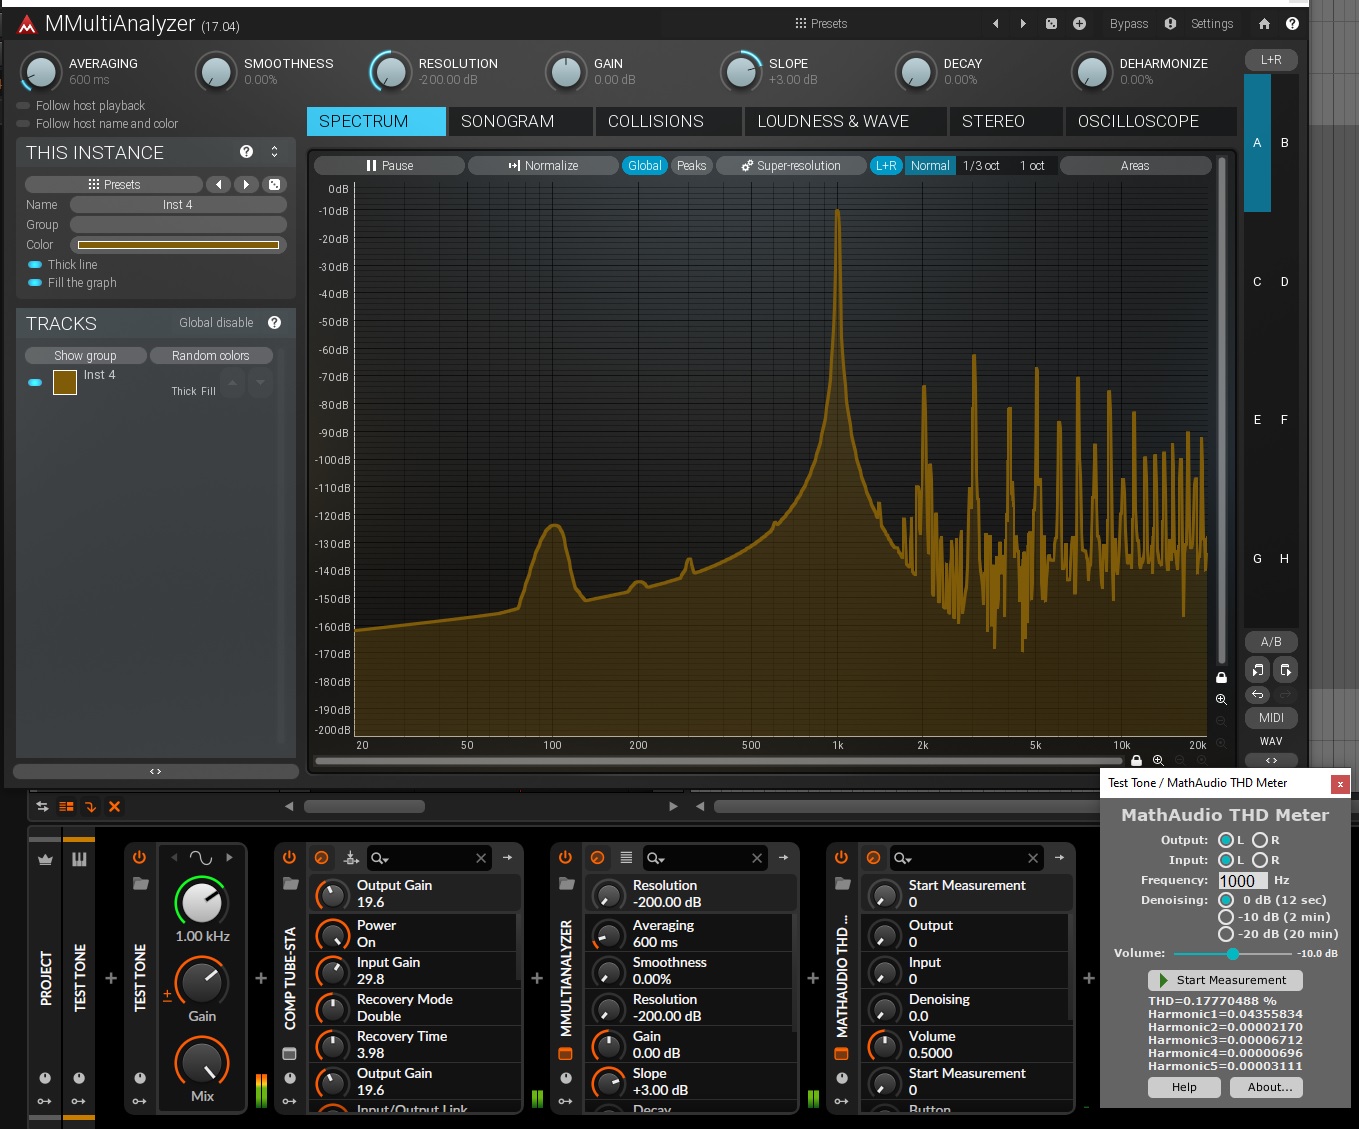This screenshot has height=1129, width=1359.
Task: Expand the MathAudio THD device arrow
Action: coord(1059,858)
